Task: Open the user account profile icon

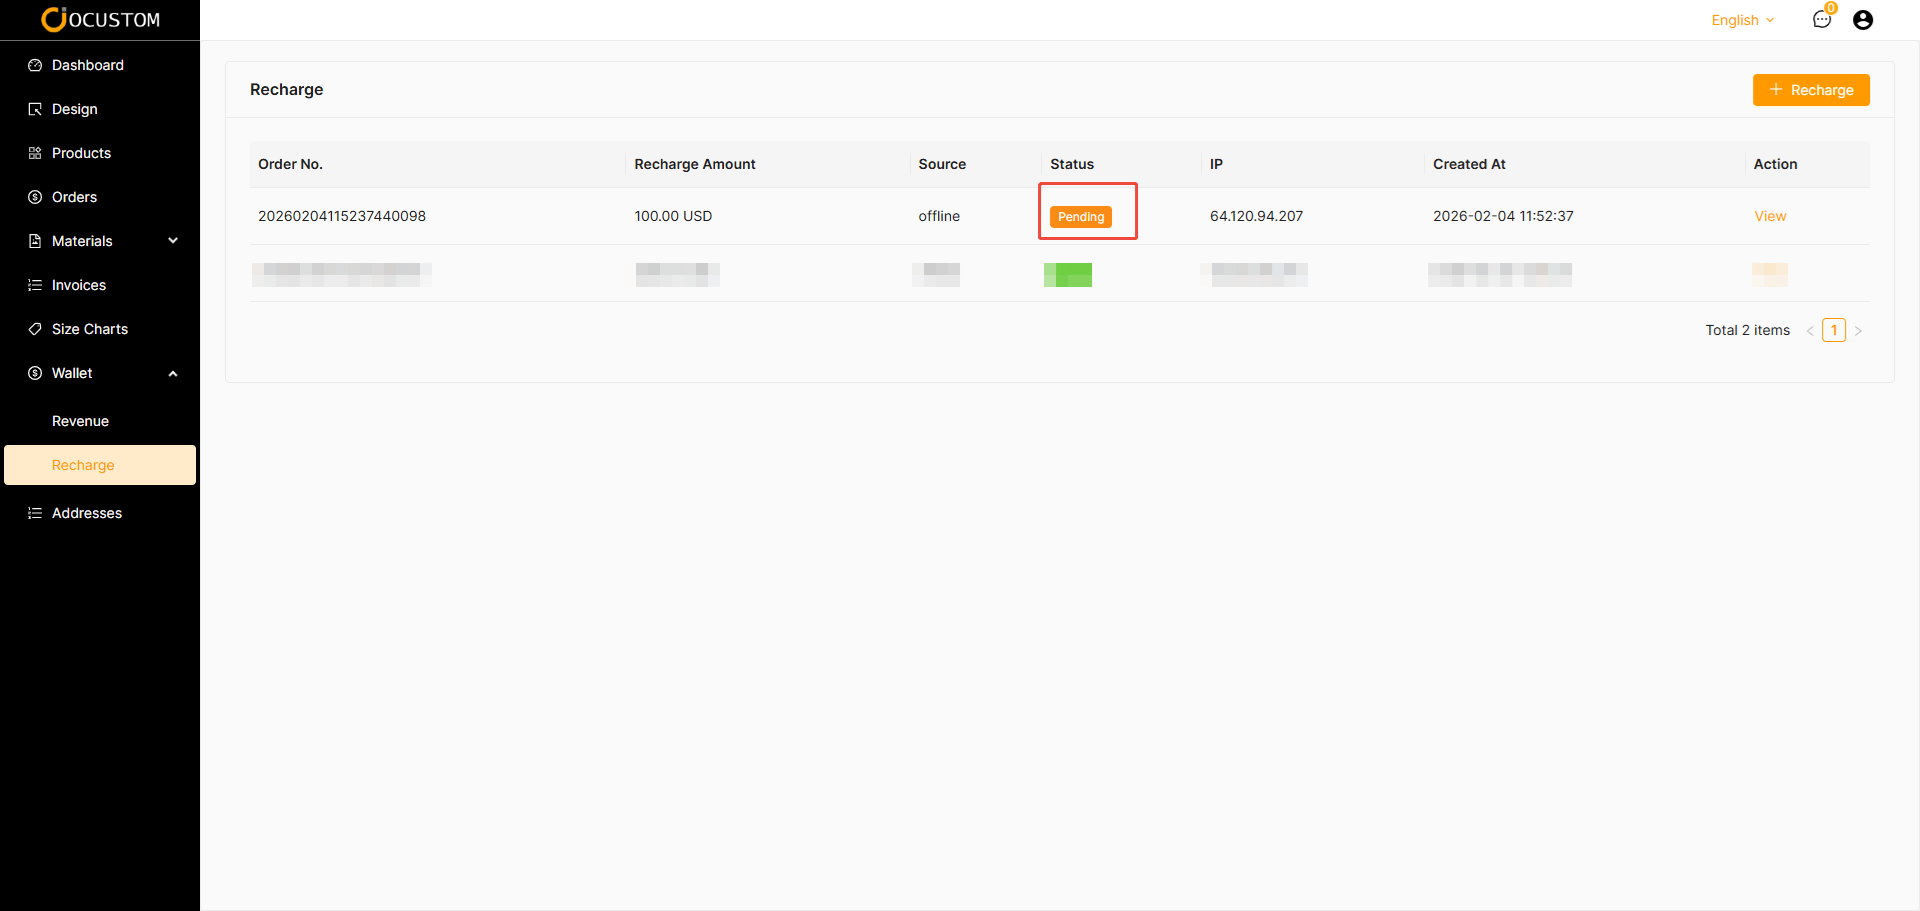Action: coord(1862,20)
